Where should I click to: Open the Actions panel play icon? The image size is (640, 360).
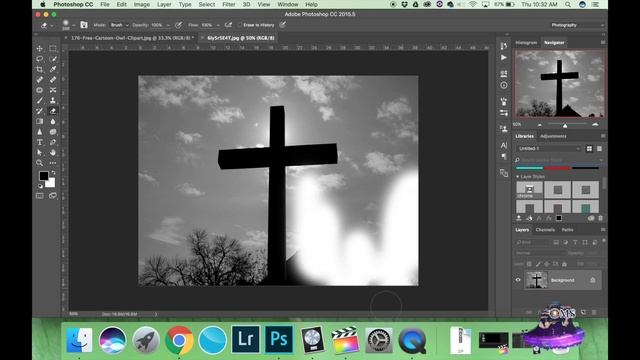point(504,58)
